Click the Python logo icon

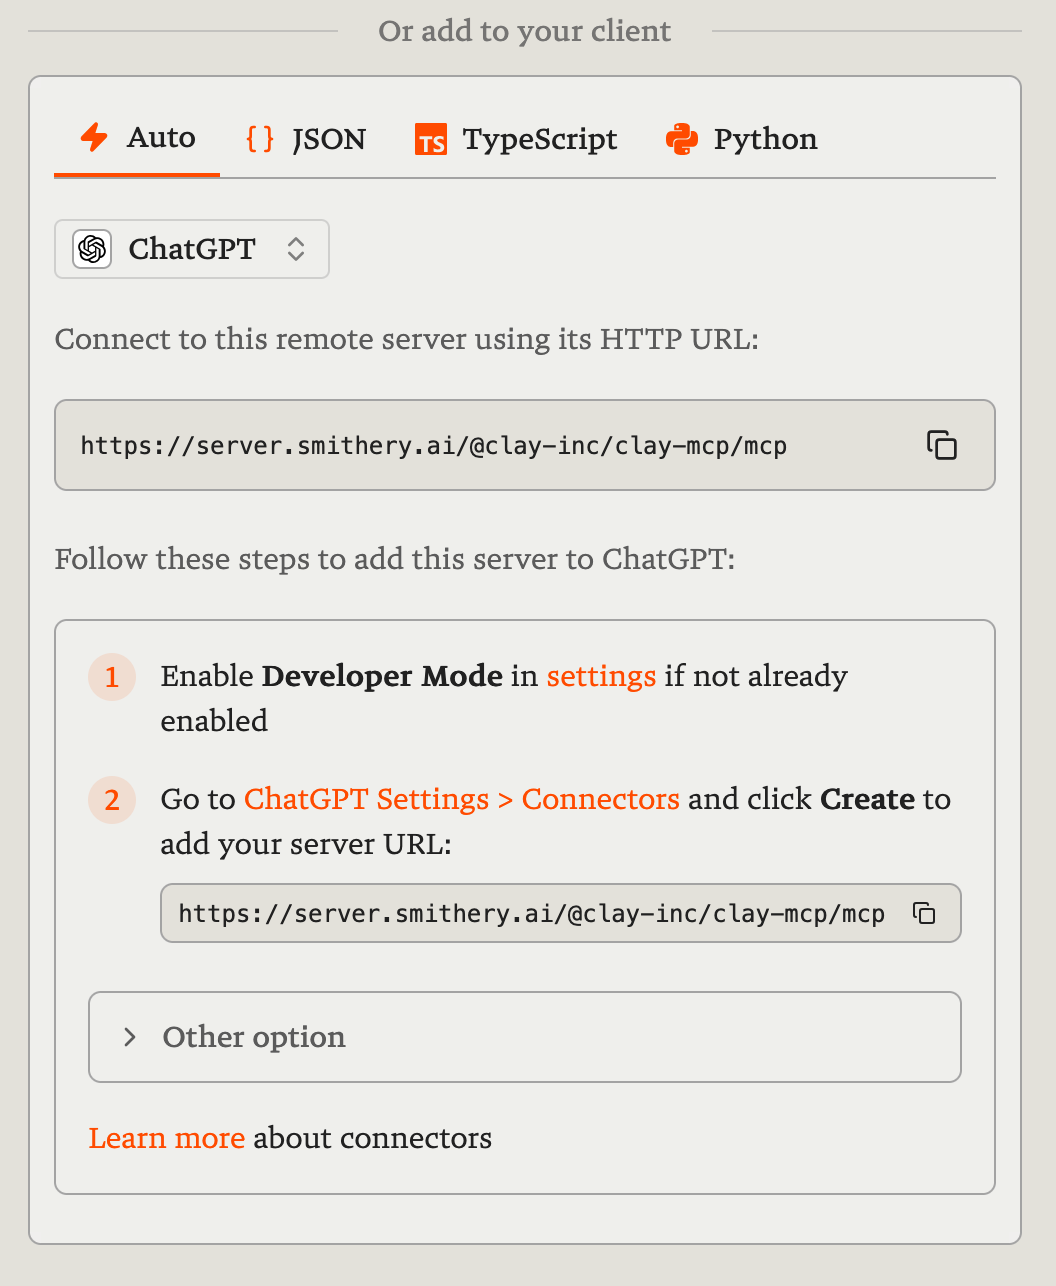point(682,140)
